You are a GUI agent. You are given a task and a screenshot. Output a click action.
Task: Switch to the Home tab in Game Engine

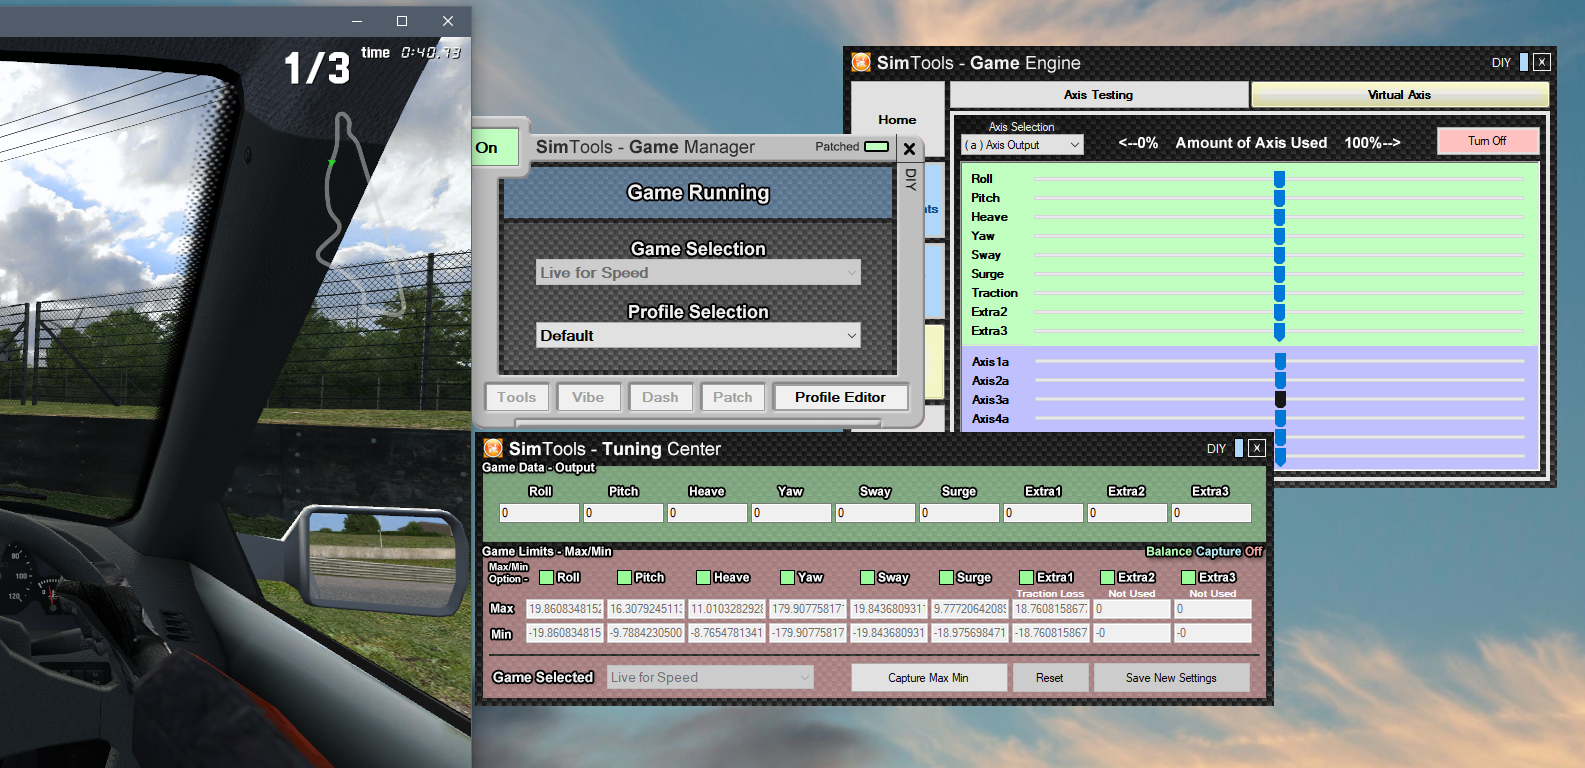tap(897, 119)
